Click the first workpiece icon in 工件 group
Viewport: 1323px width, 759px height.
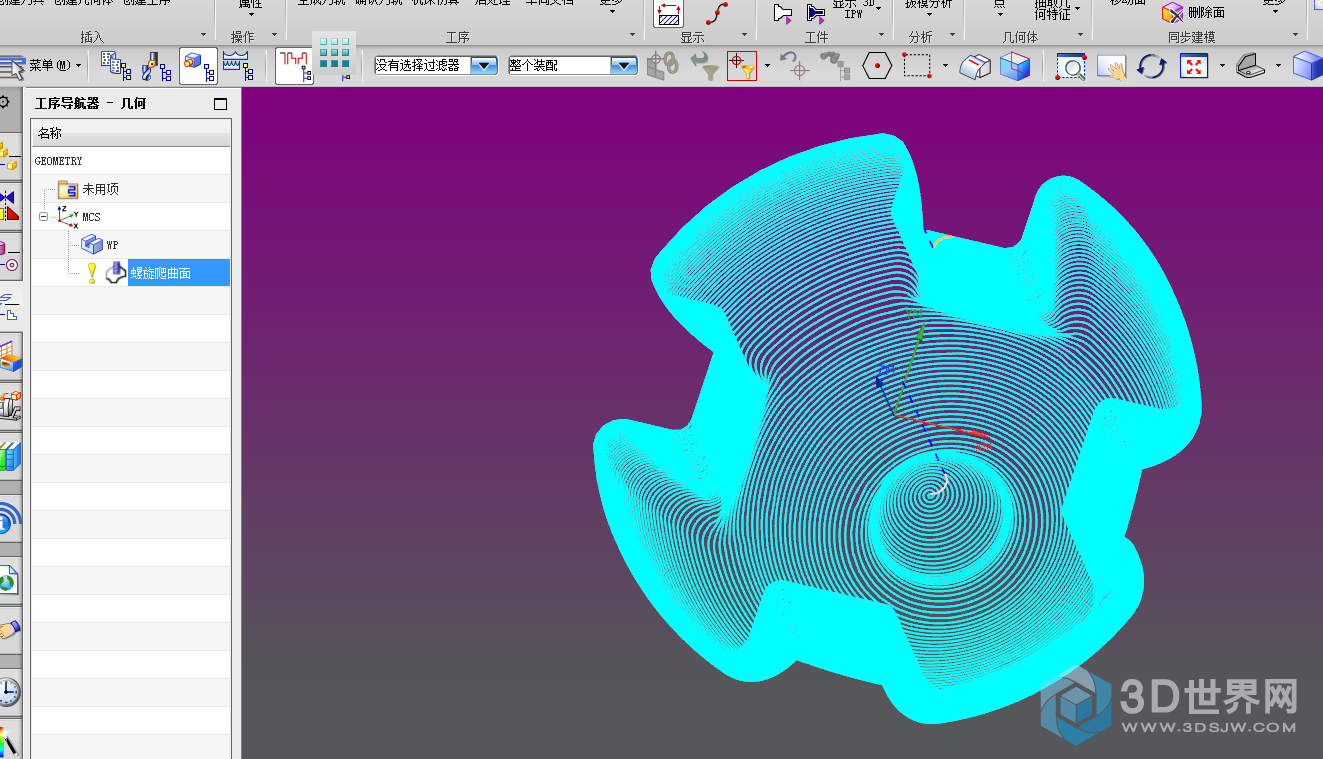783,13
